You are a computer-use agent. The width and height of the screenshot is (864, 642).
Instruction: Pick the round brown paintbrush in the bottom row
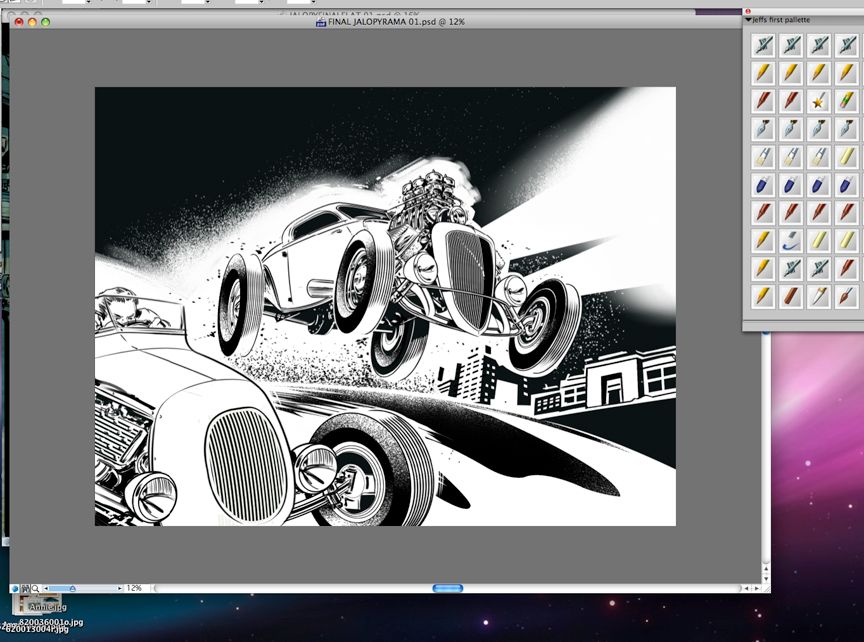click(846, 296)
